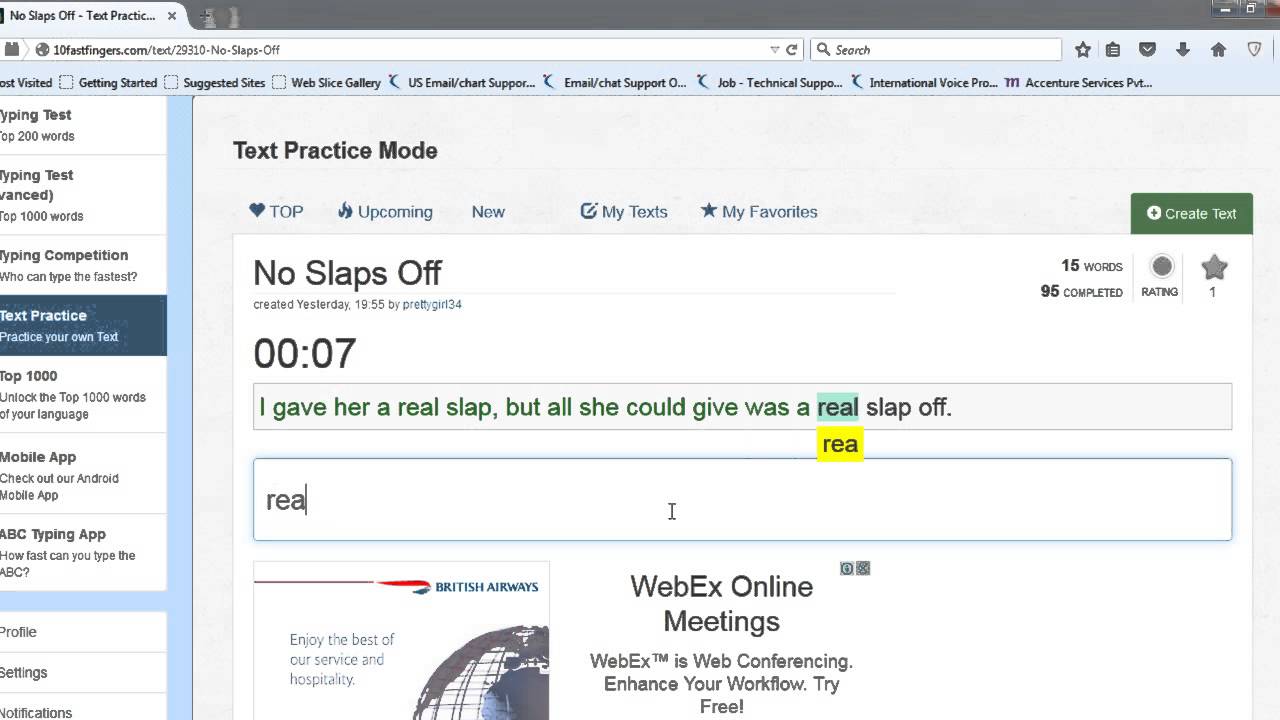Open Profile in the sidebar
1280x720 pixels.
click(x=83, y=632)
